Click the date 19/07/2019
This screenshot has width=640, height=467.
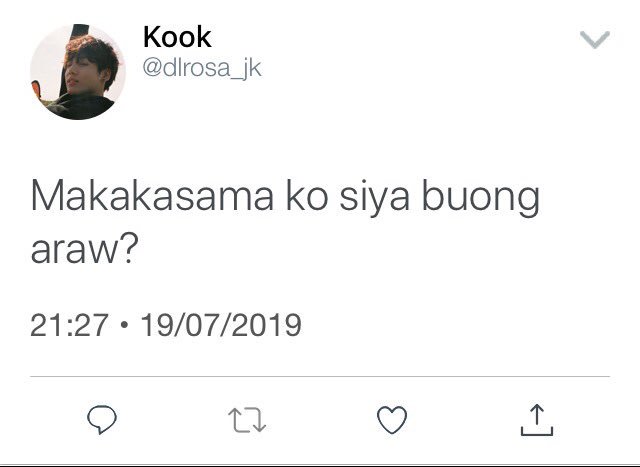point(221,325)
